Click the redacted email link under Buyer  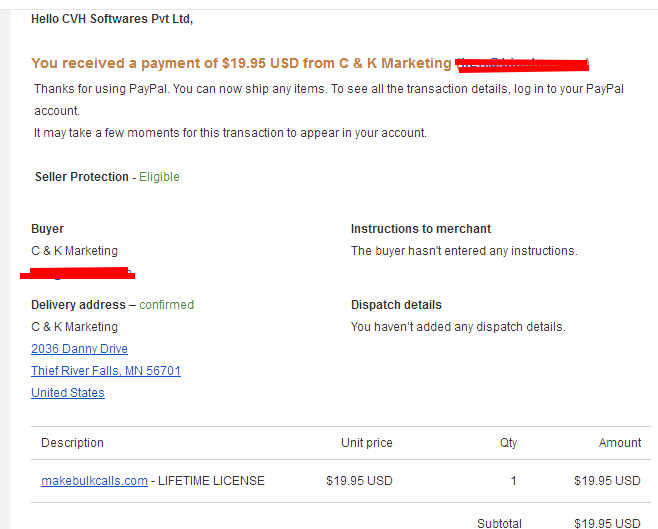78,273
